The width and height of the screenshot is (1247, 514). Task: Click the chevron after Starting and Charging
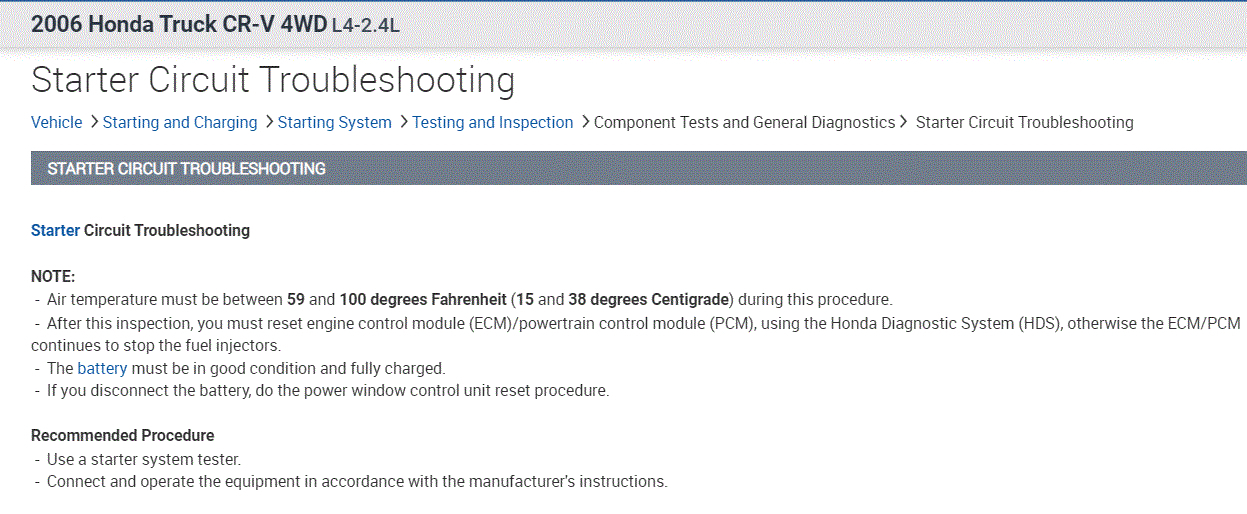point(268,122)
